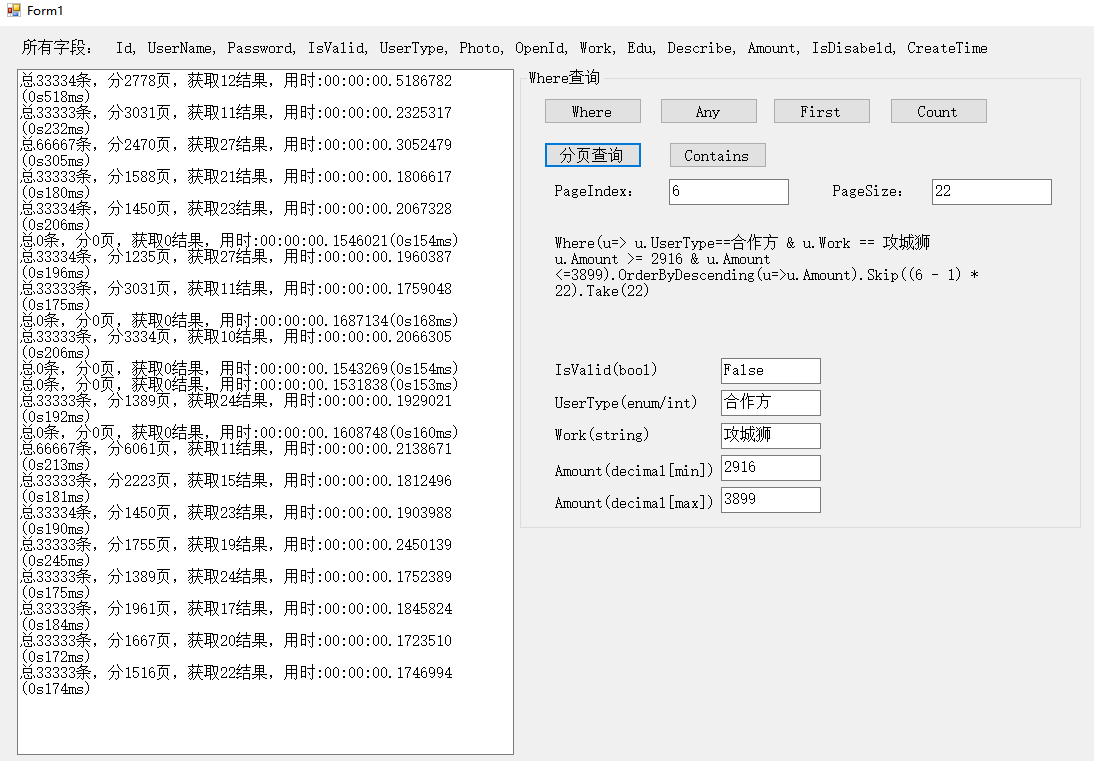The width and height of the screenshot is (1094, 761).
Task: Click the Form1 window icon in title bar
Action: coord(13,10)
